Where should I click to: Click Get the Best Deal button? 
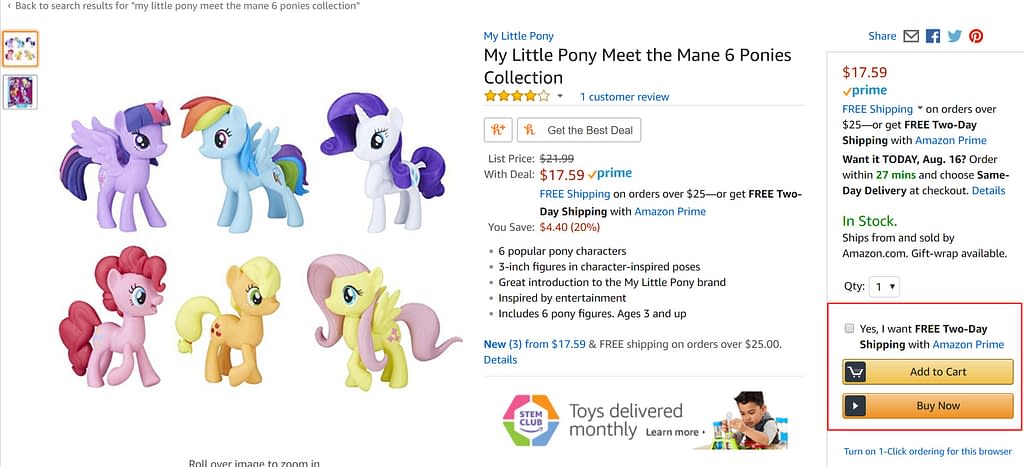(579, 130)
